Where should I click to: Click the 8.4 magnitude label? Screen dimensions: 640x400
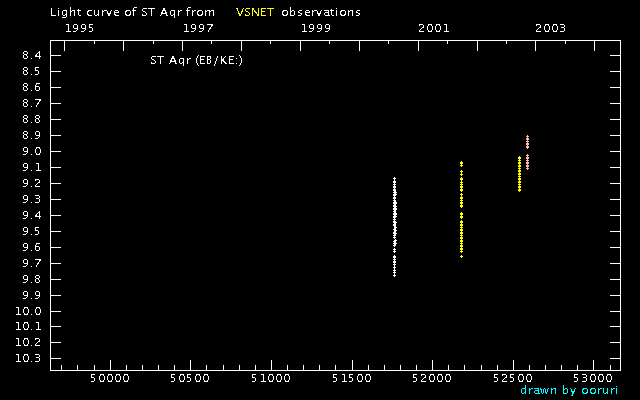click(x=32, y=56)
